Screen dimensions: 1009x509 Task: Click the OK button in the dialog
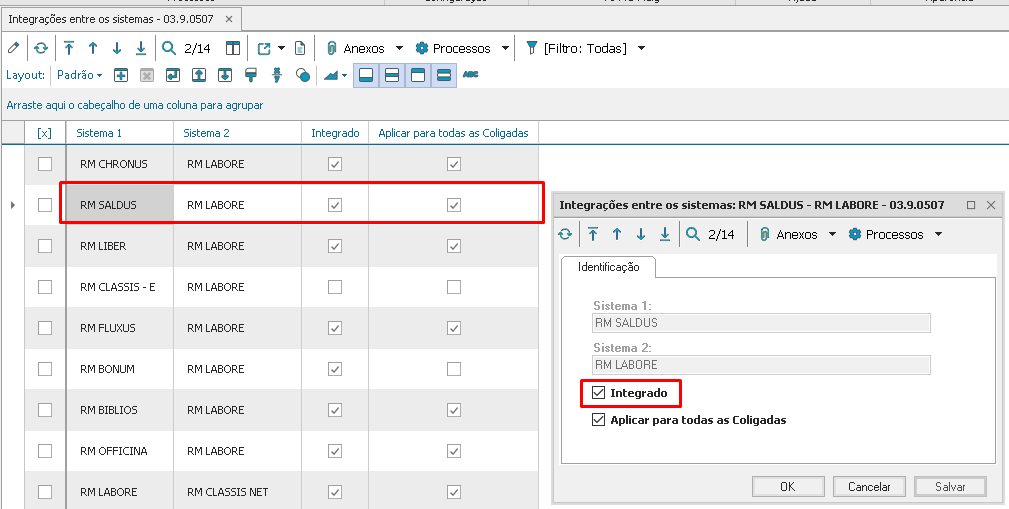[x=788, y=486]
